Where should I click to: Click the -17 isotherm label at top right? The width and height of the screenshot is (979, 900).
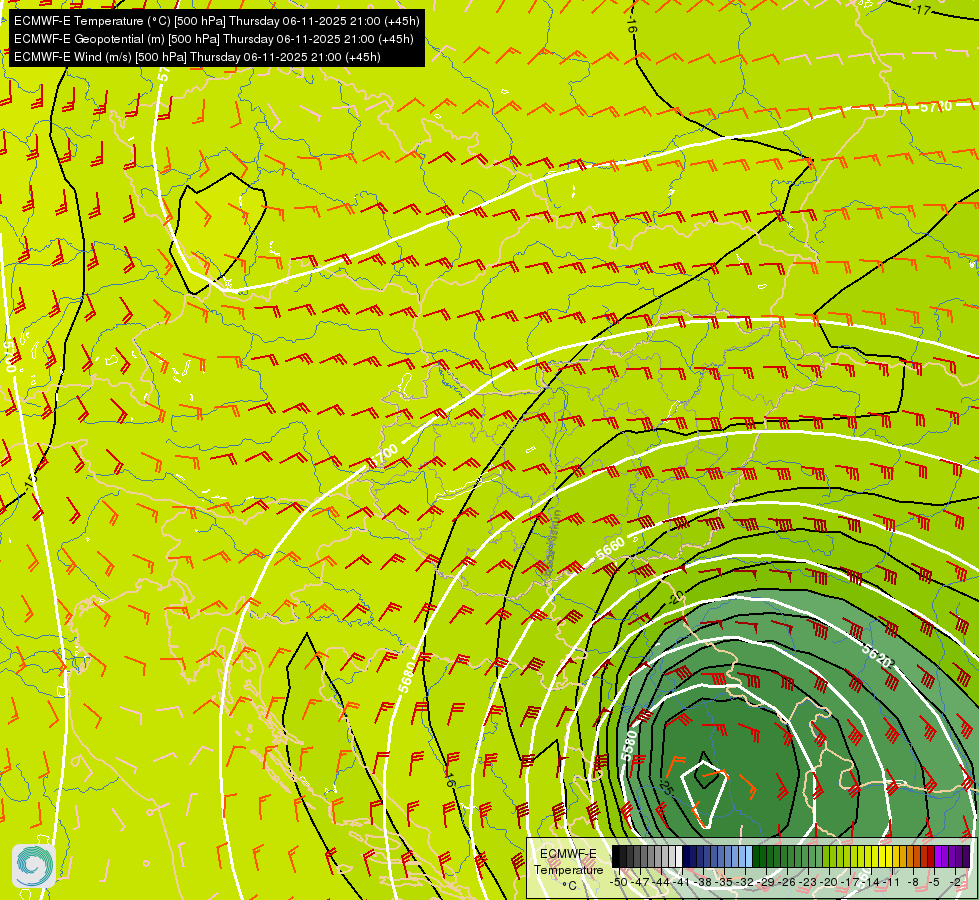pyautogui.click(x=922, y=9)
